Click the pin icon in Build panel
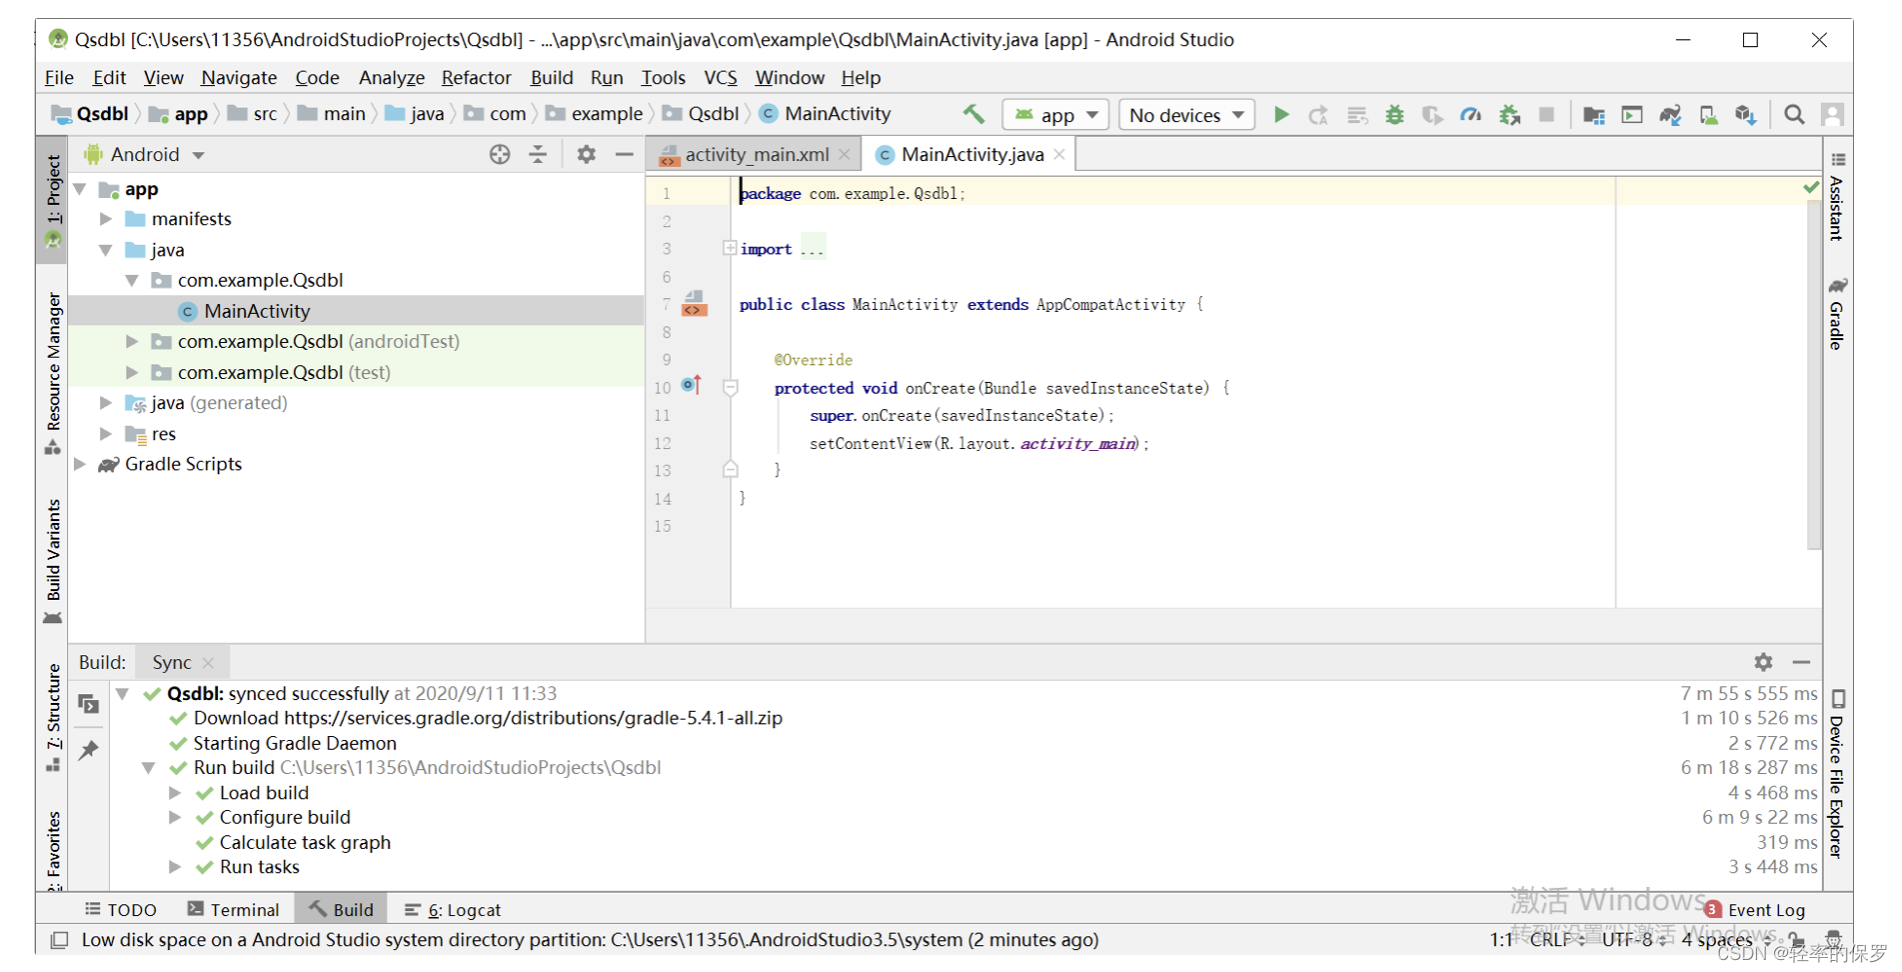Viewport: 1902px width, 972px height. pyautogui.click(x=89, y=750)
